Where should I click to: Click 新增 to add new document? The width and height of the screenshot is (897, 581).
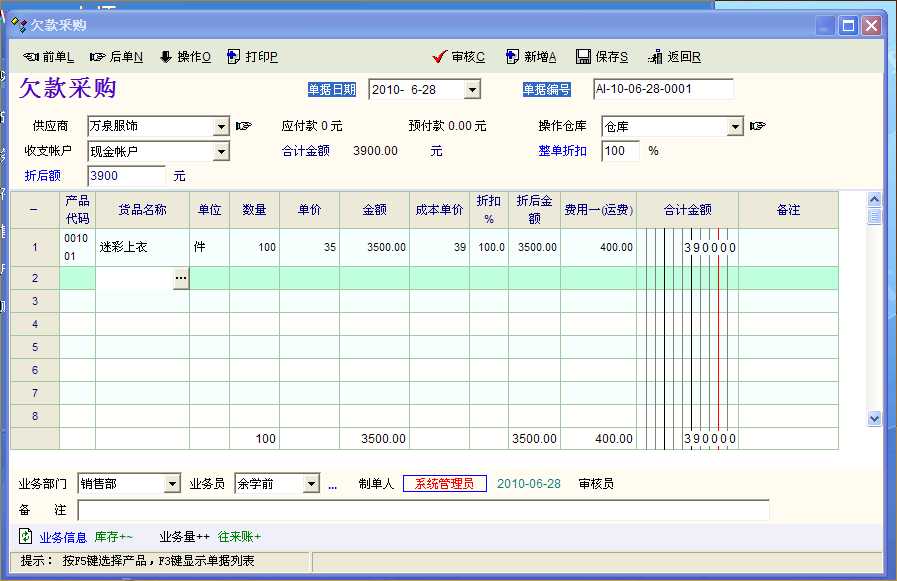512,57
